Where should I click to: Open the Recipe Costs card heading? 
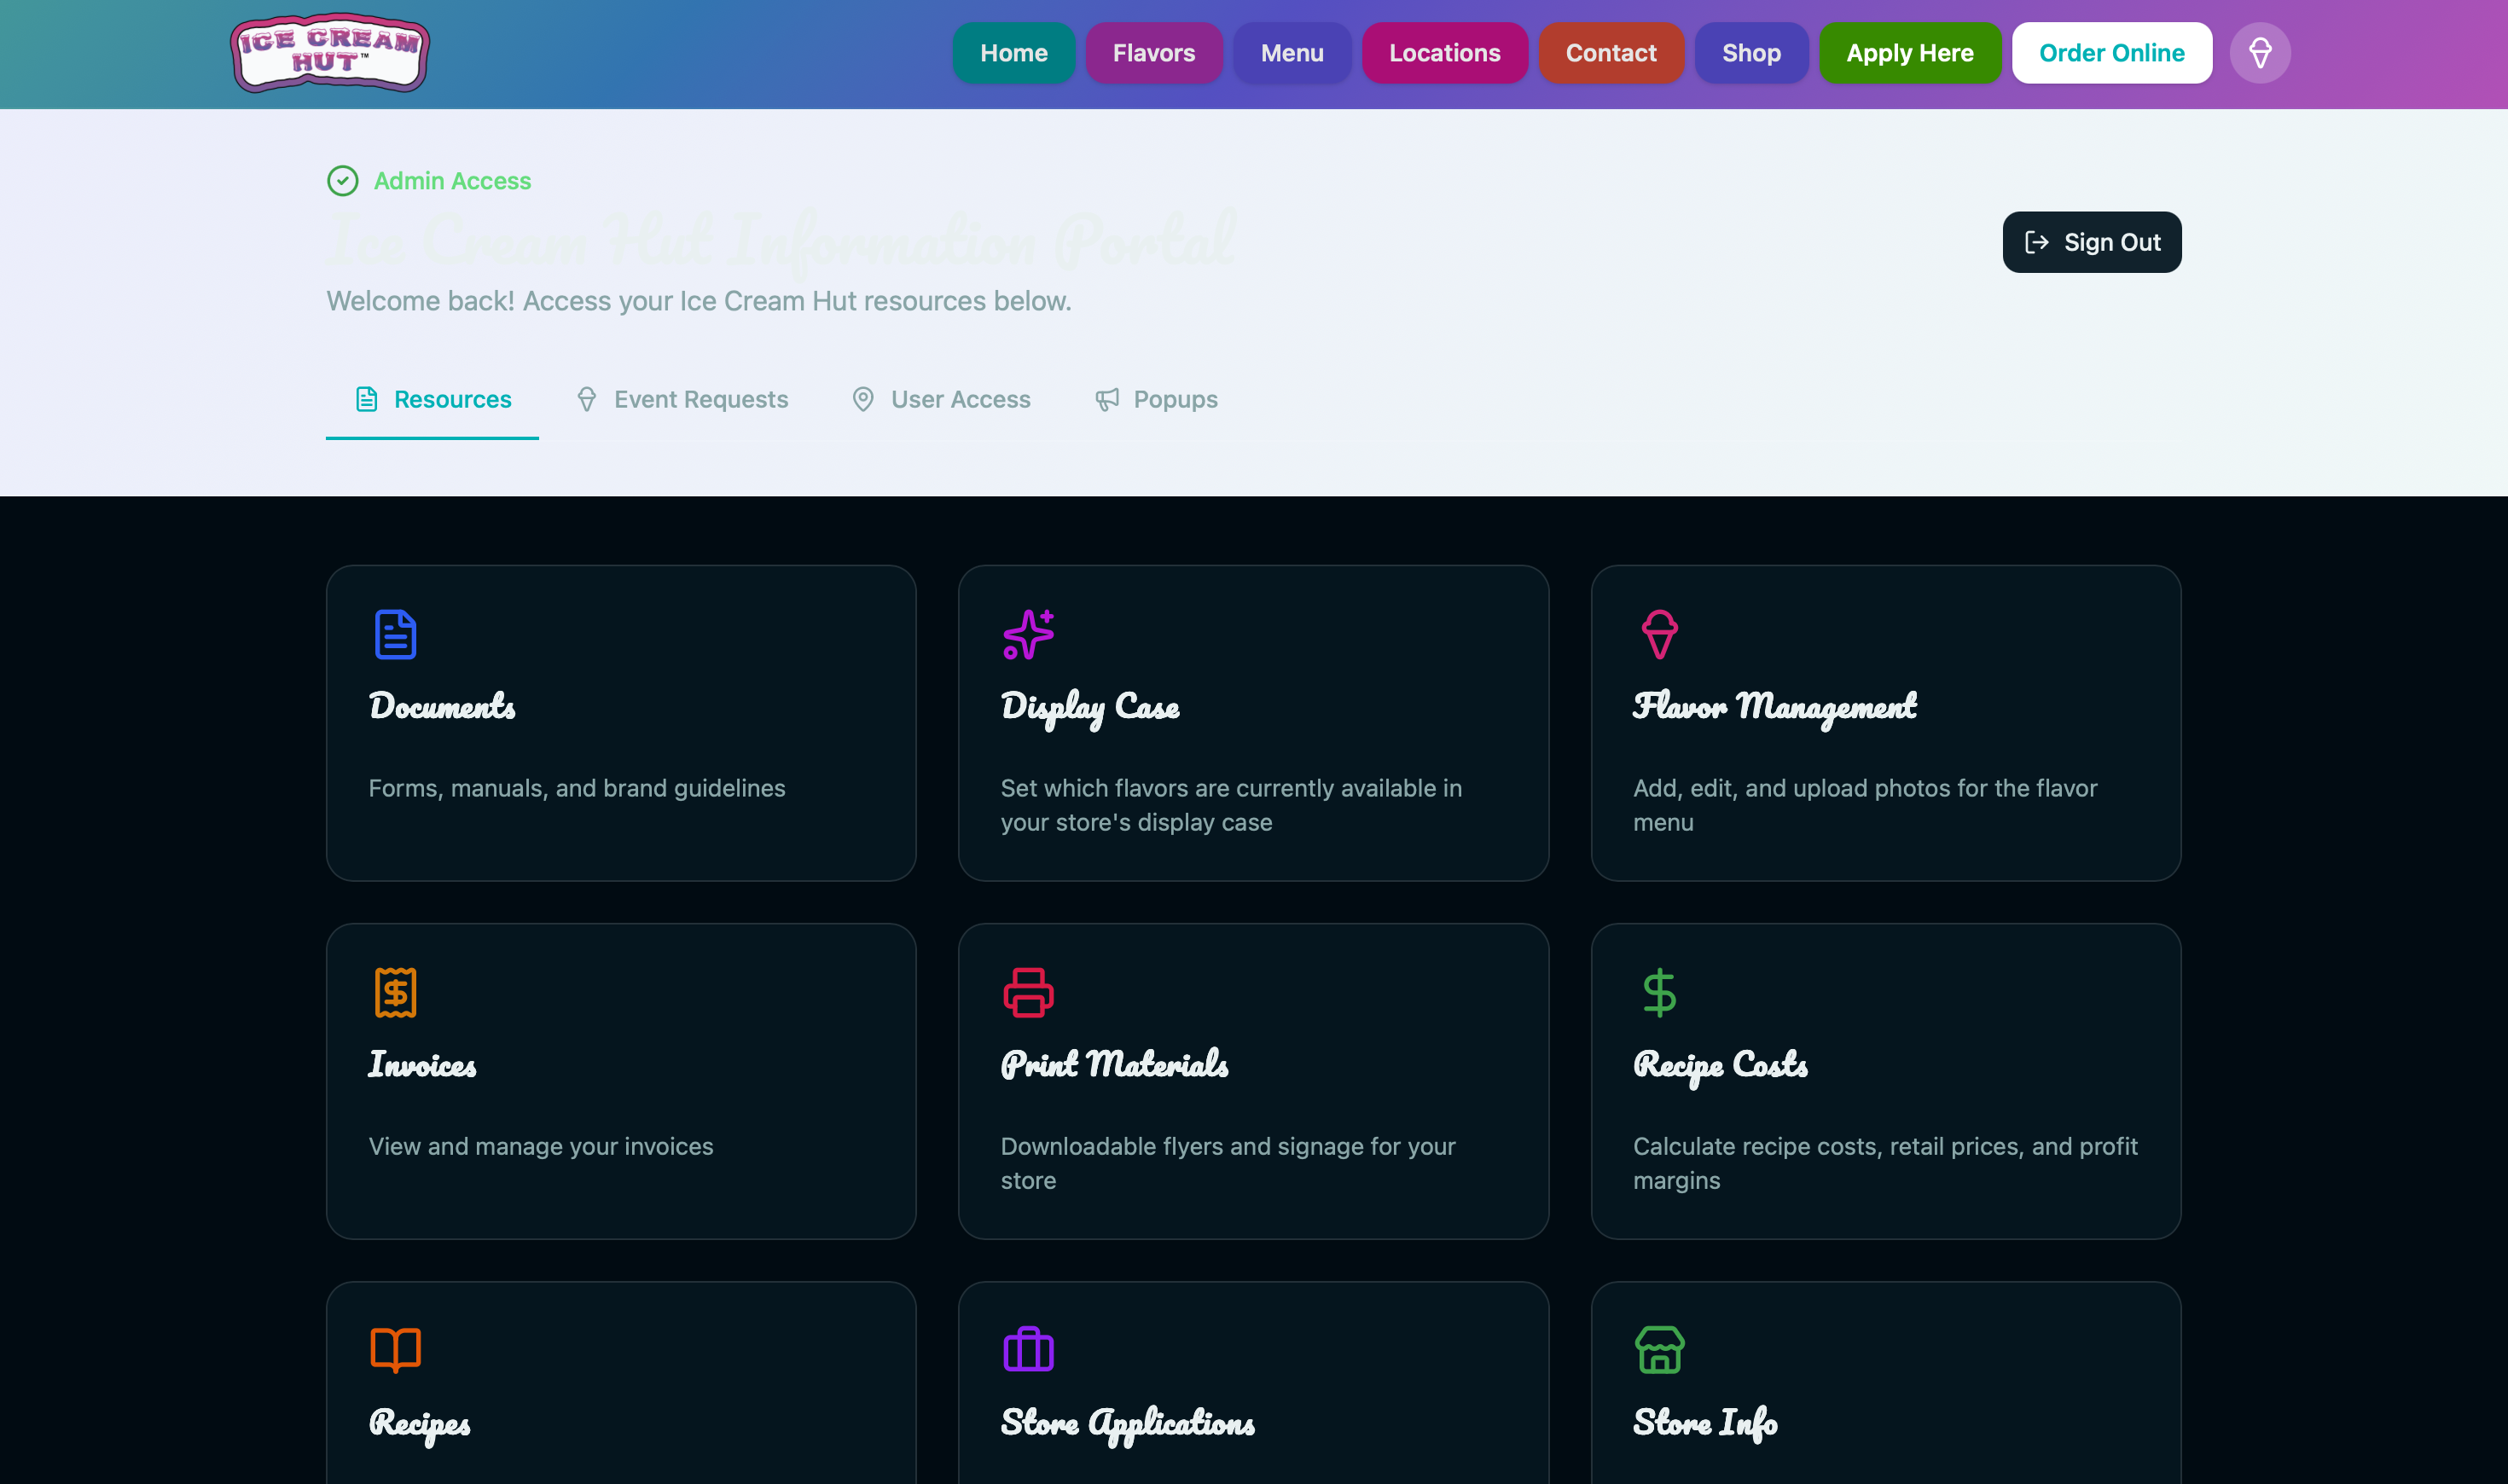click(x=1721, y=1066)
